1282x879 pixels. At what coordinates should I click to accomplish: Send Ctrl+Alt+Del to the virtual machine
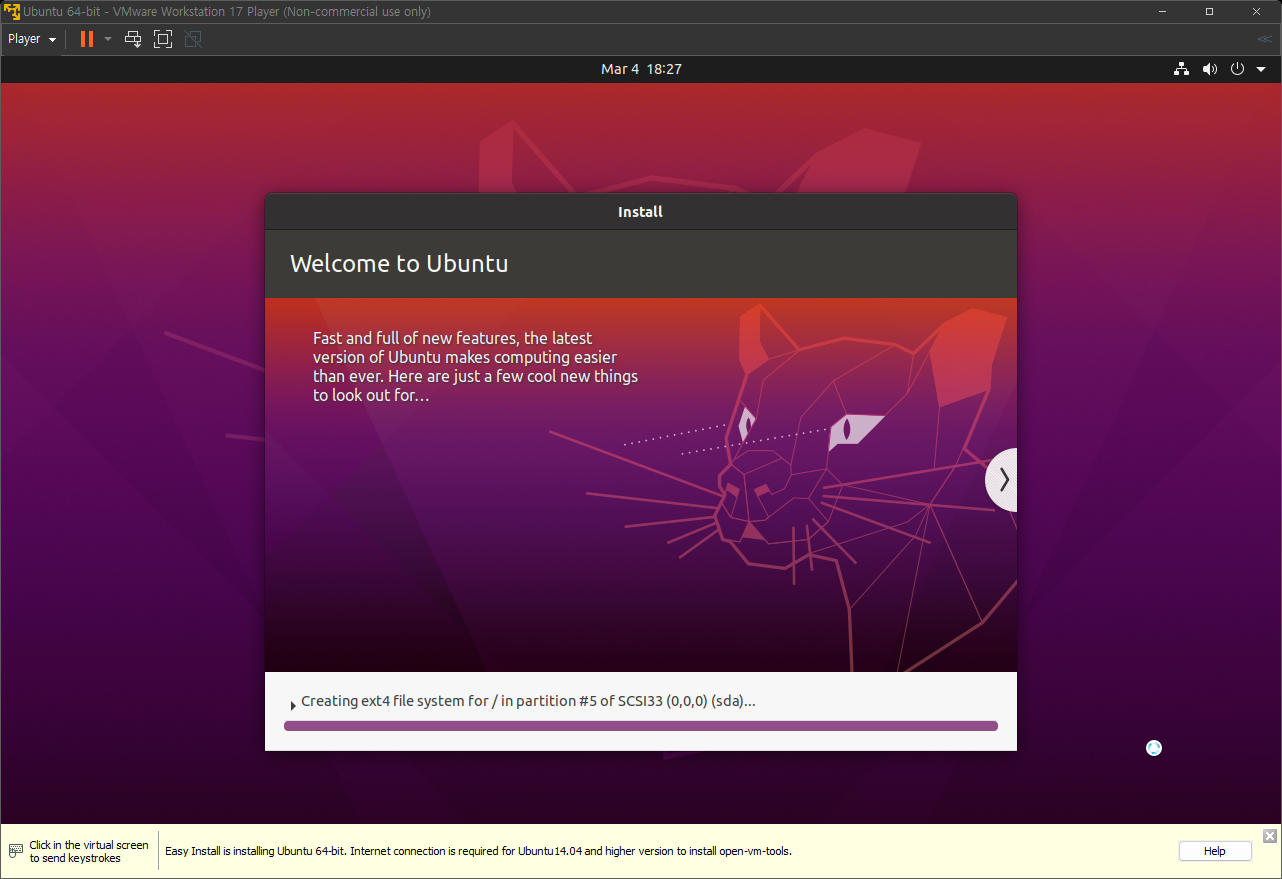click(x=133, y=39)
